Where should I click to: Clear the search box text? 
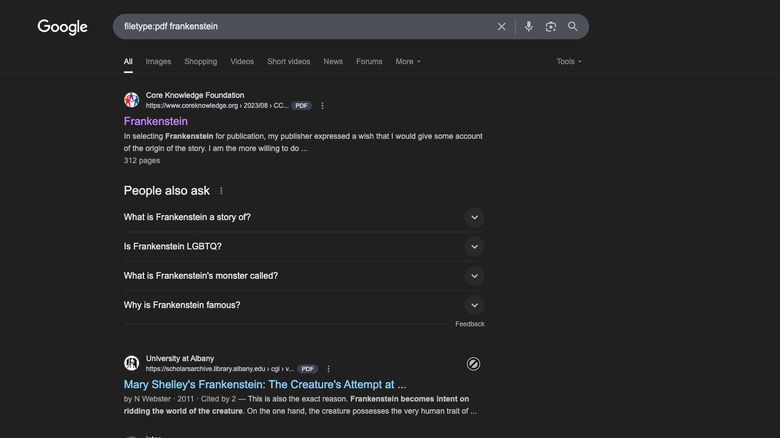tap(502, 27)
